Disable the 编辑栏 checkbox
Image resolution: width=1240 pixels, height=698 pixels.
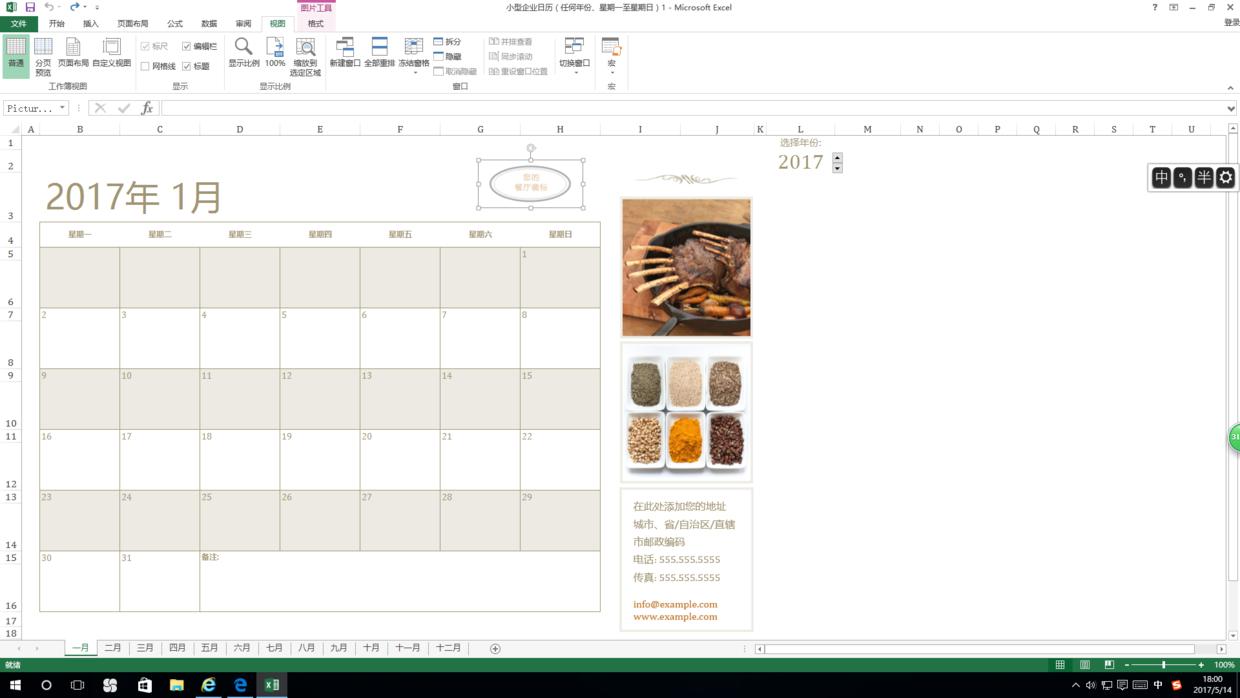point(187,45)
